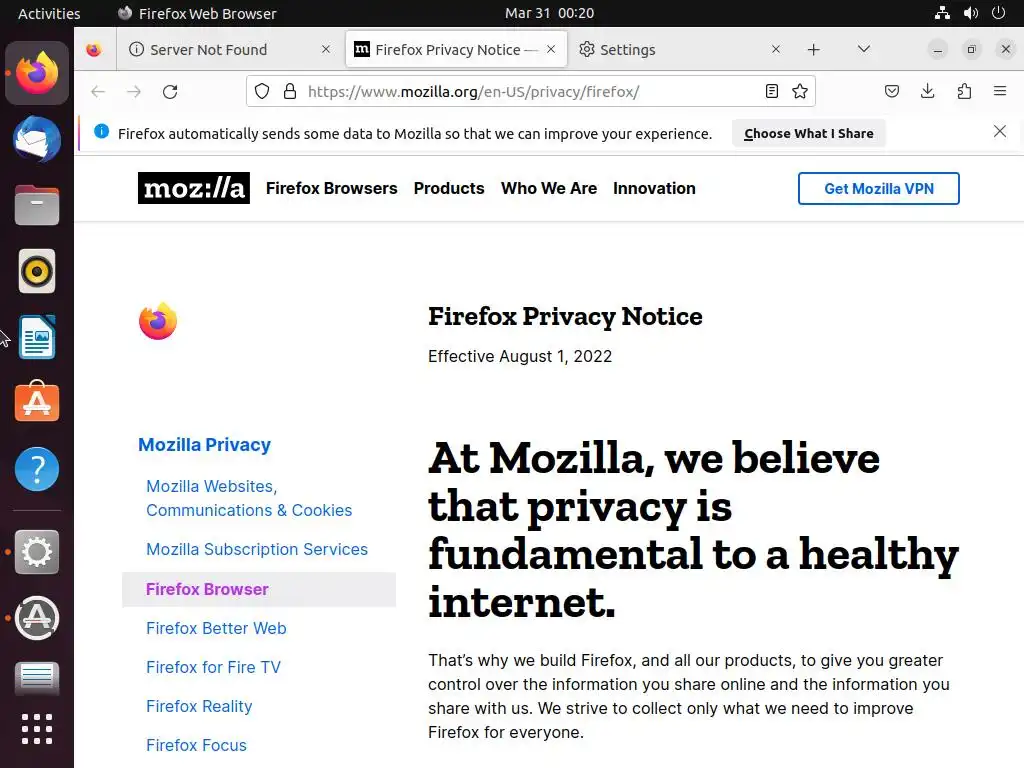Click the Choose What I Share button
The image size is (1024, 768).
pyautogui.click(x=808, y=134)
